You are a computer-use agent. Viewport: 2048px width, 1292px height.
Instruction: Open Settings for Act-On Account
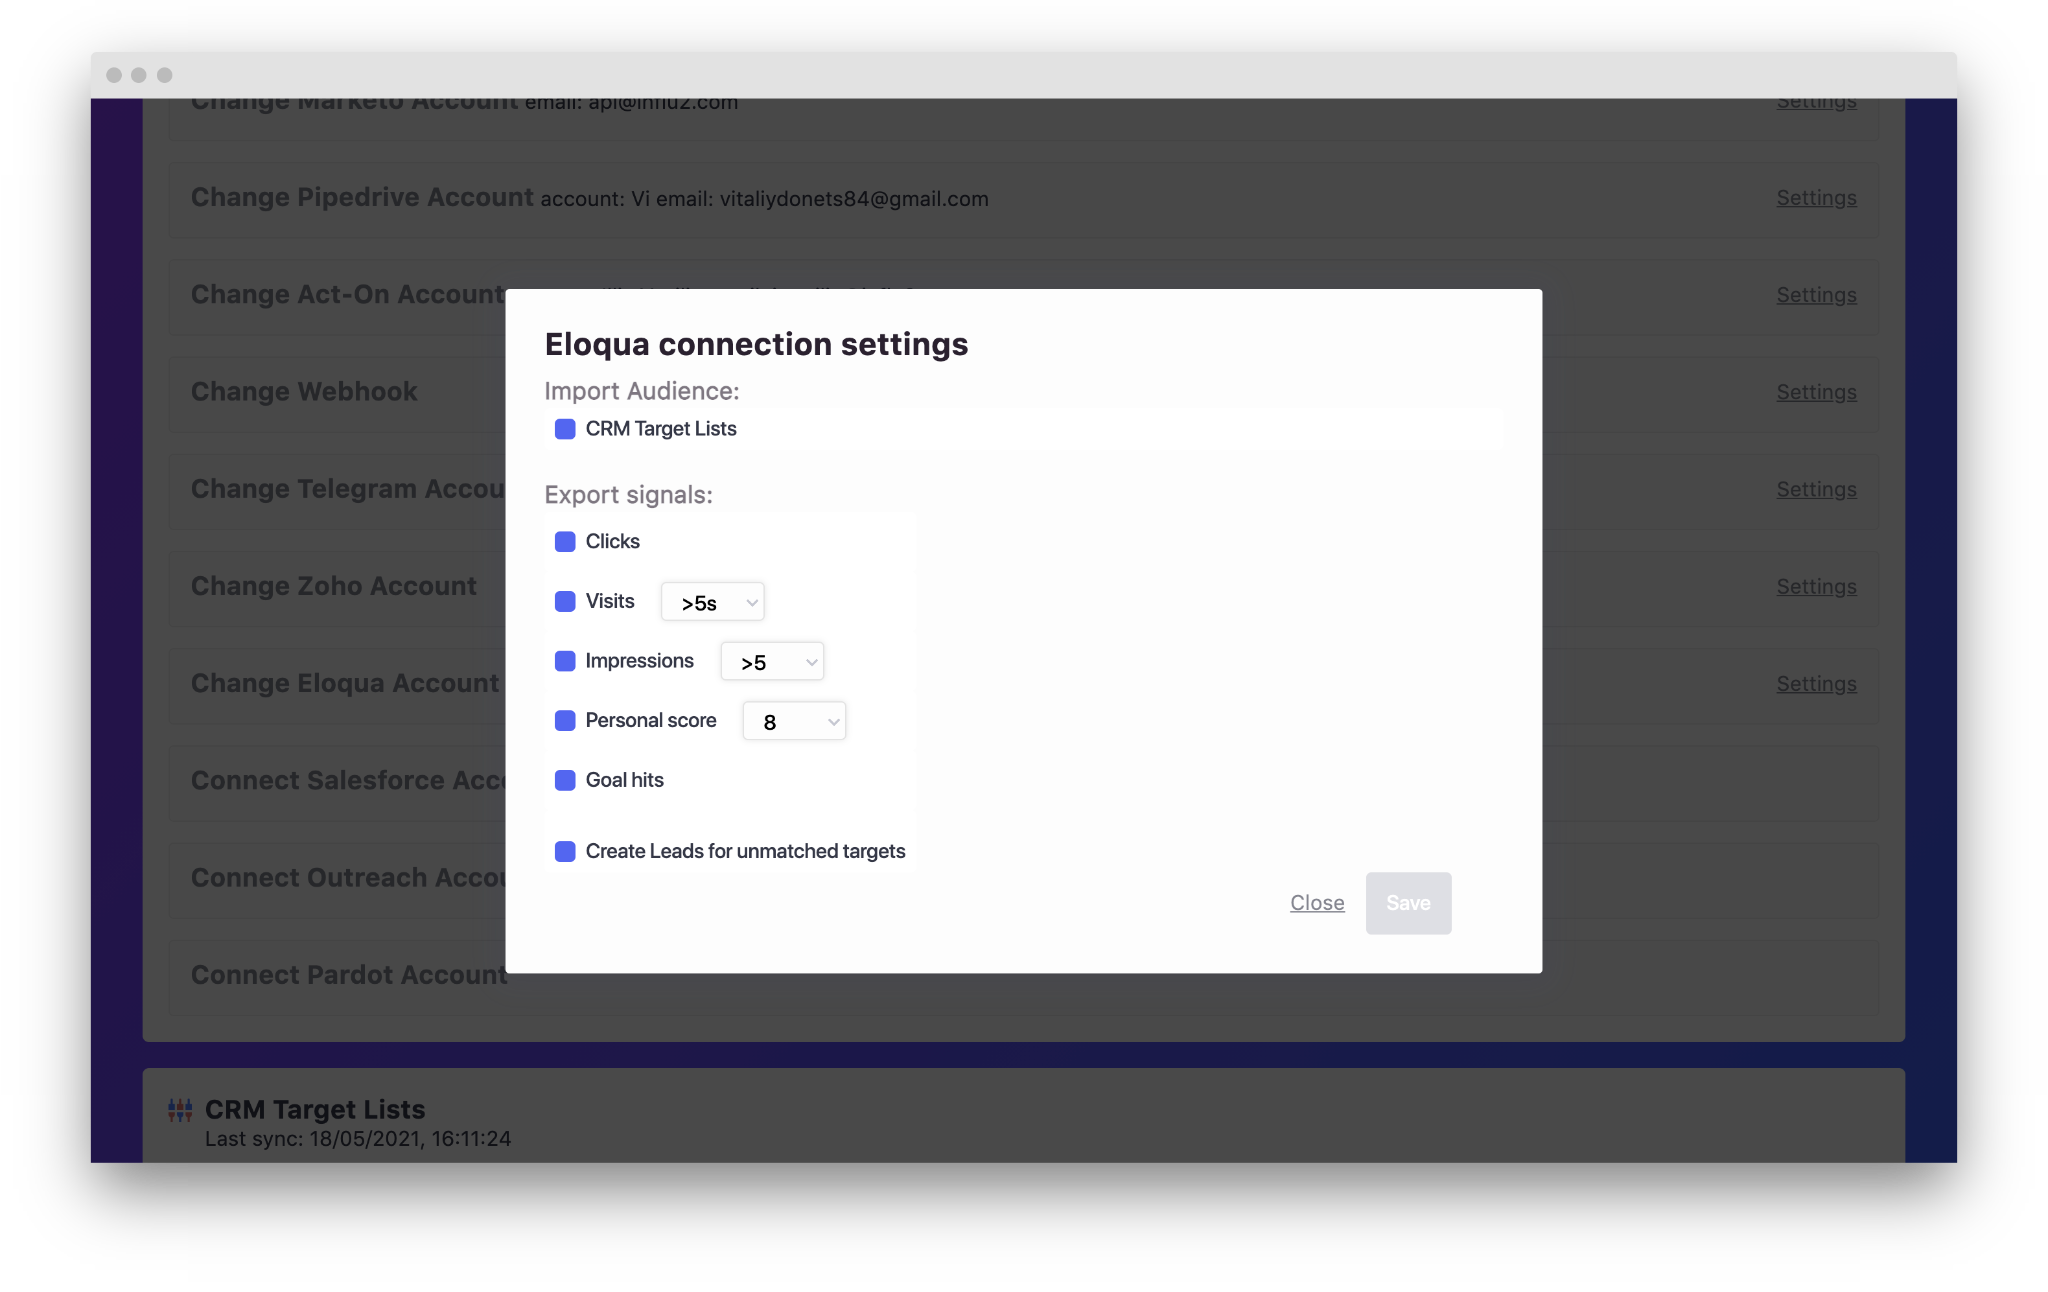click(x=1816, y=295)
